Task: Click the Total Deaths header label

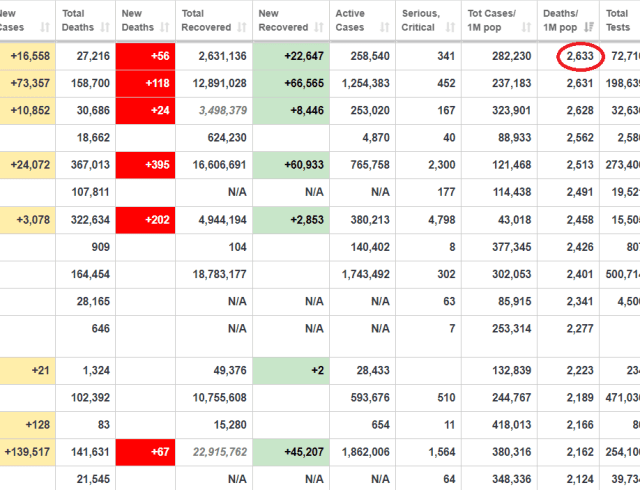Action: [x=78, y=20]
